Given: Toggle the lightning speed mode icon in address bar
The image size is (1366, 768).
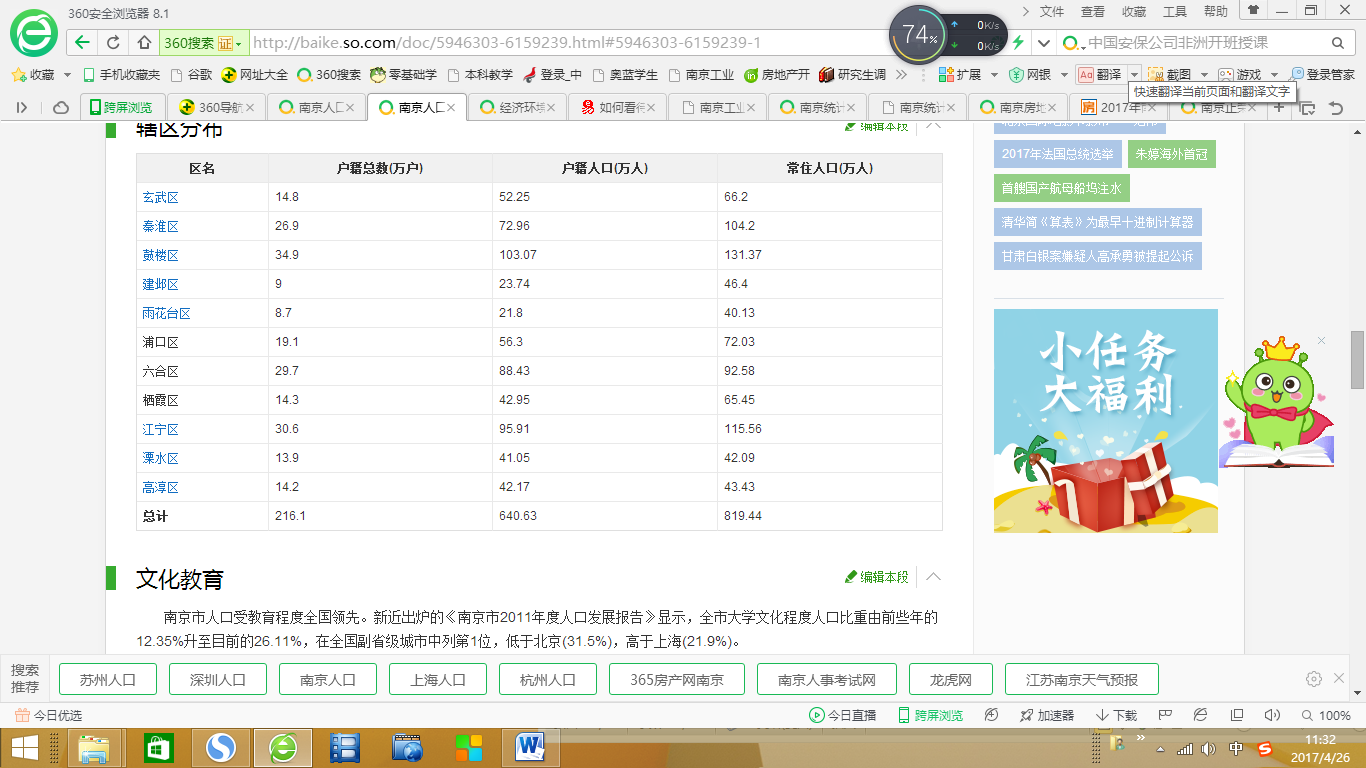Looking at the screenshot, I should pos(1018,43).
